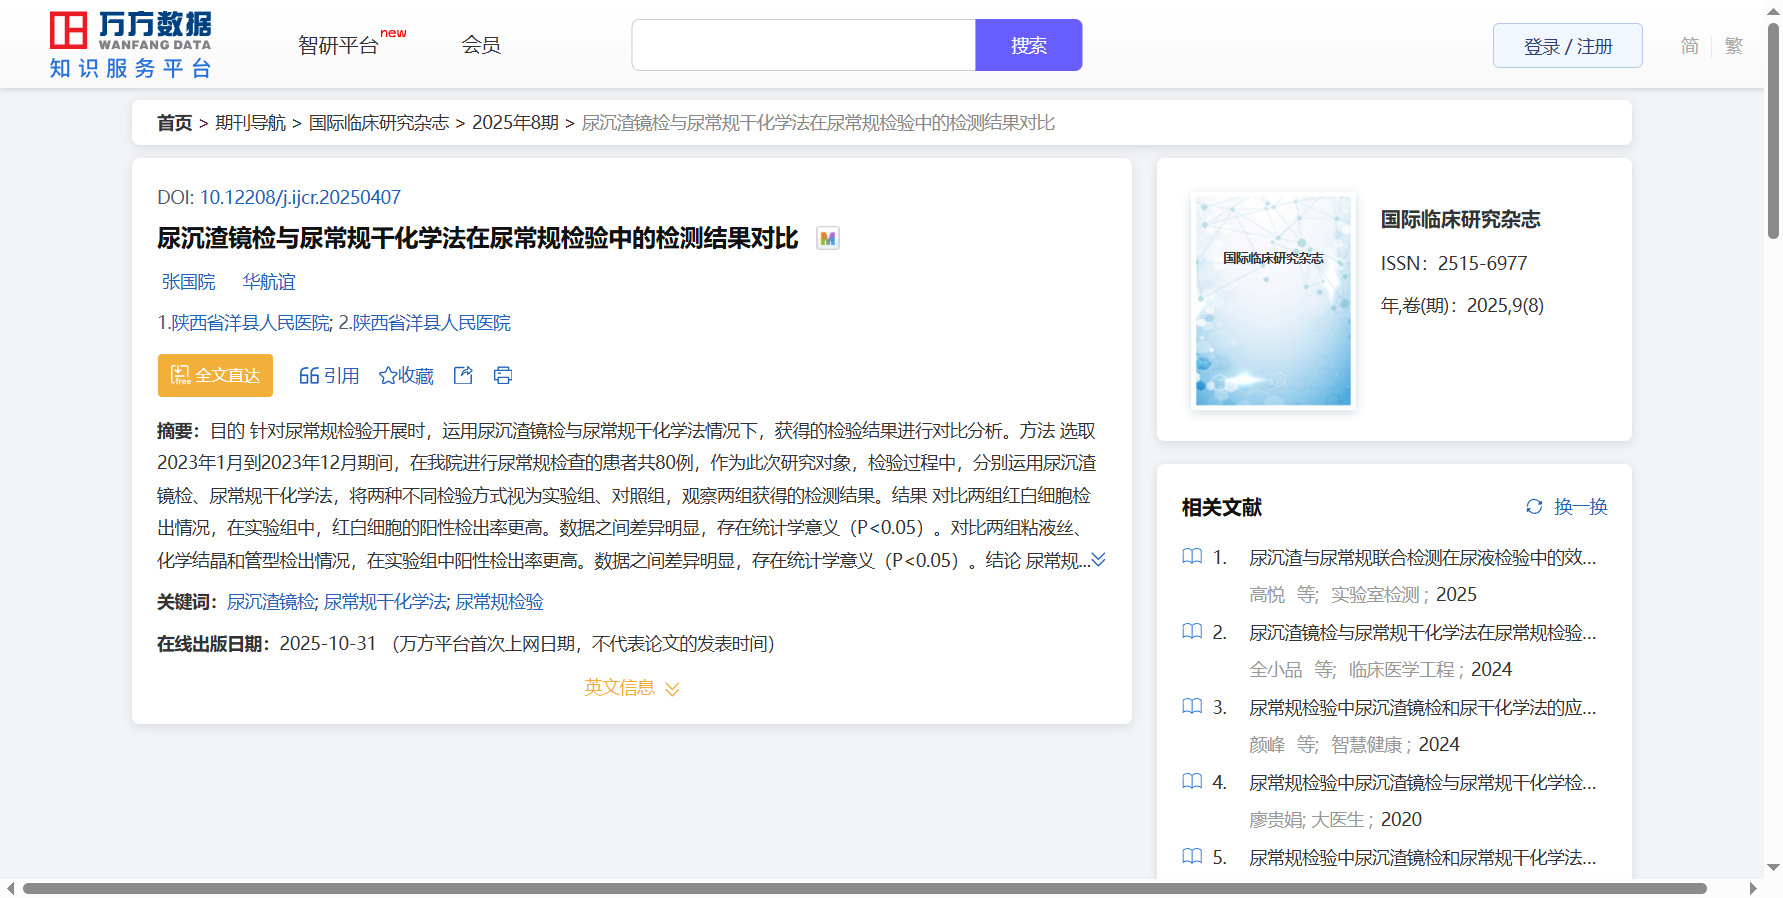
Task: Switch to traditional Chinese with 繁
Action: 1733,46
